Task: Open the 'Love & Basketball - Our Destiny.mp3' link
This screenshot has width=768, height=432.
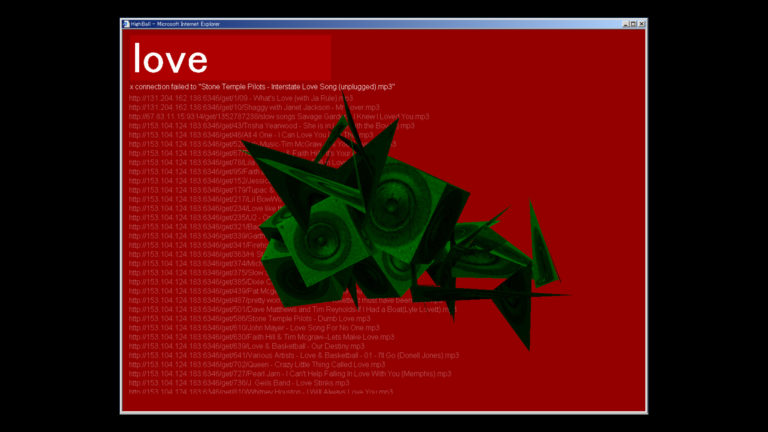Action: point(246,346)
